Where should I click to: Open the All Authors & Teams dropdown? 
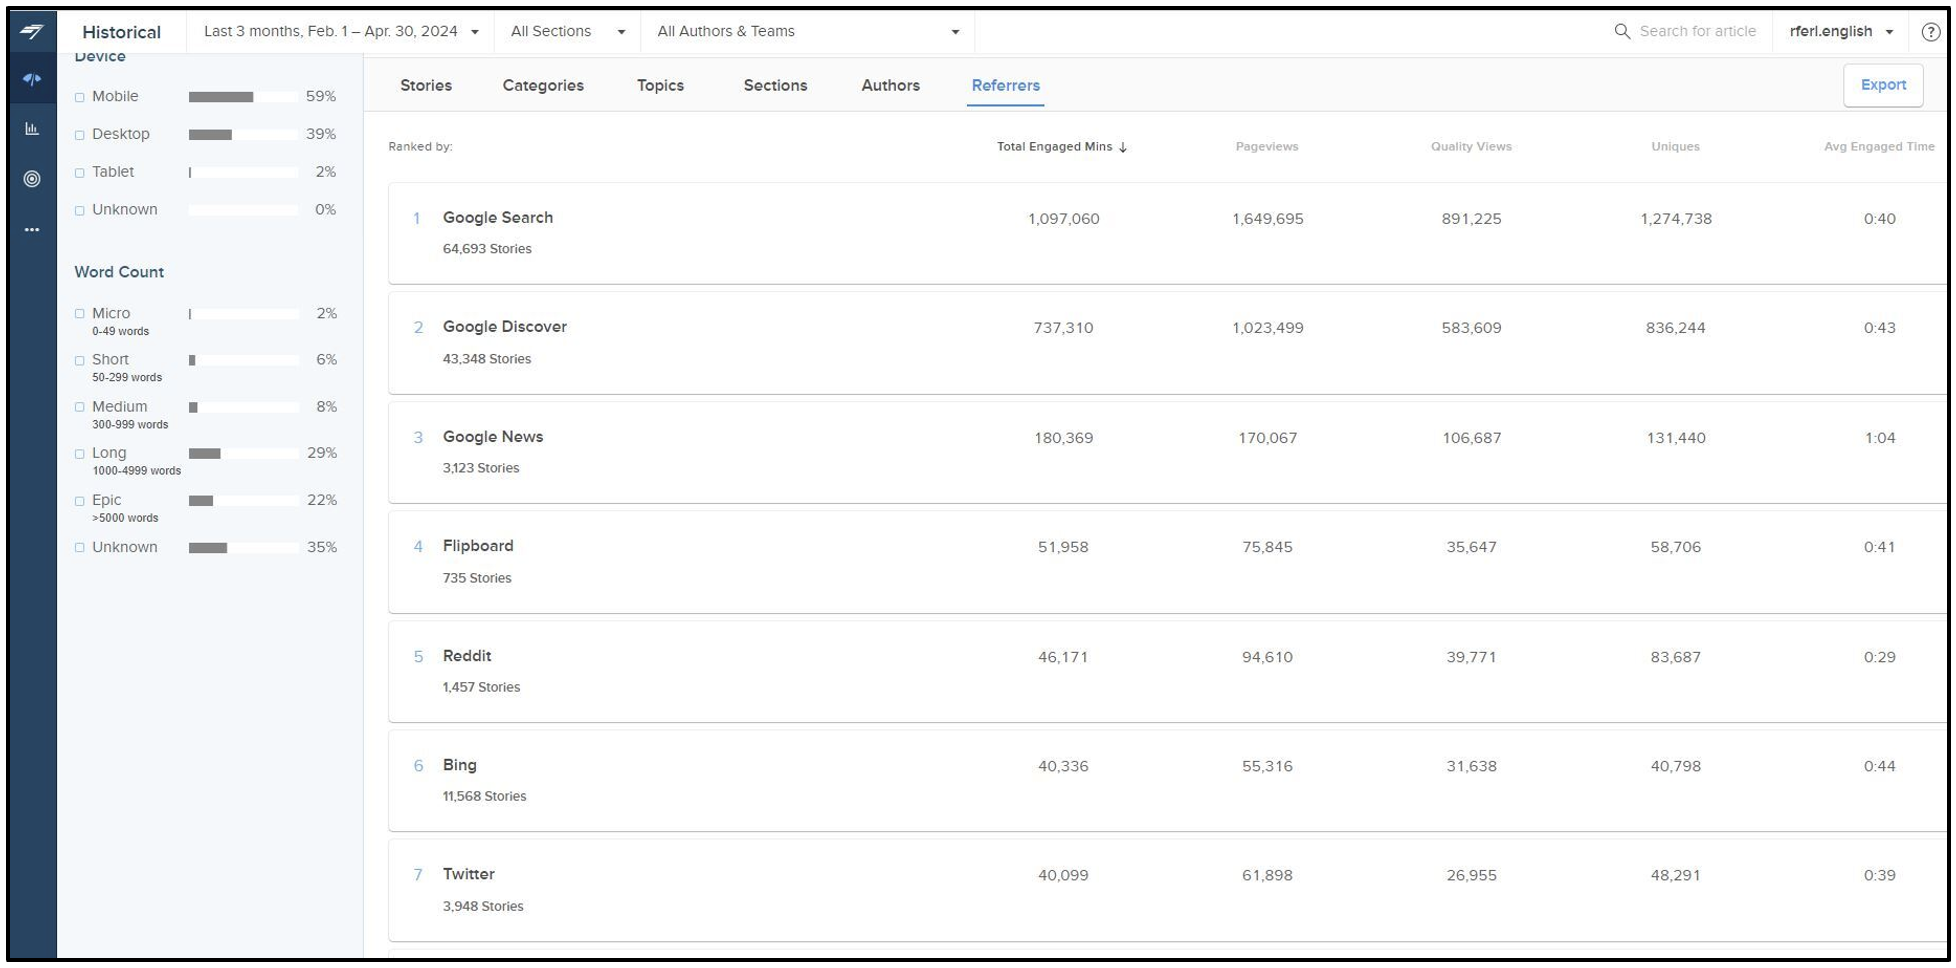pyautogui.click(x=808, y=32)
